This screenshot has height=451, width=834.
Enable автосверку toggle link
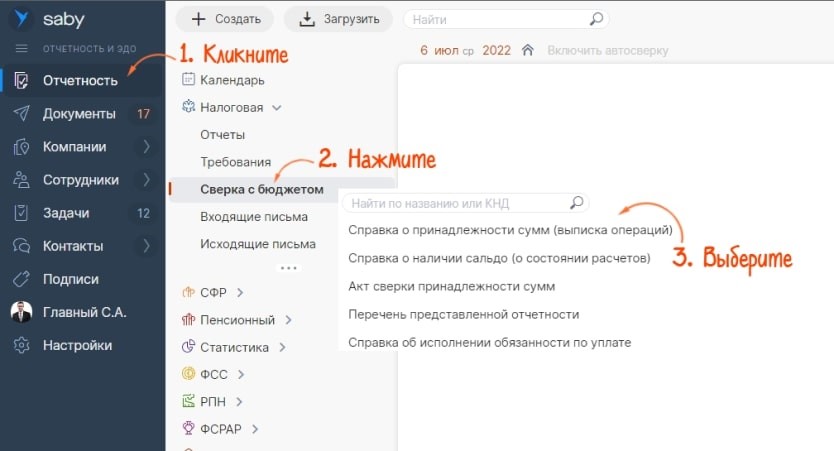pos(607,50)
